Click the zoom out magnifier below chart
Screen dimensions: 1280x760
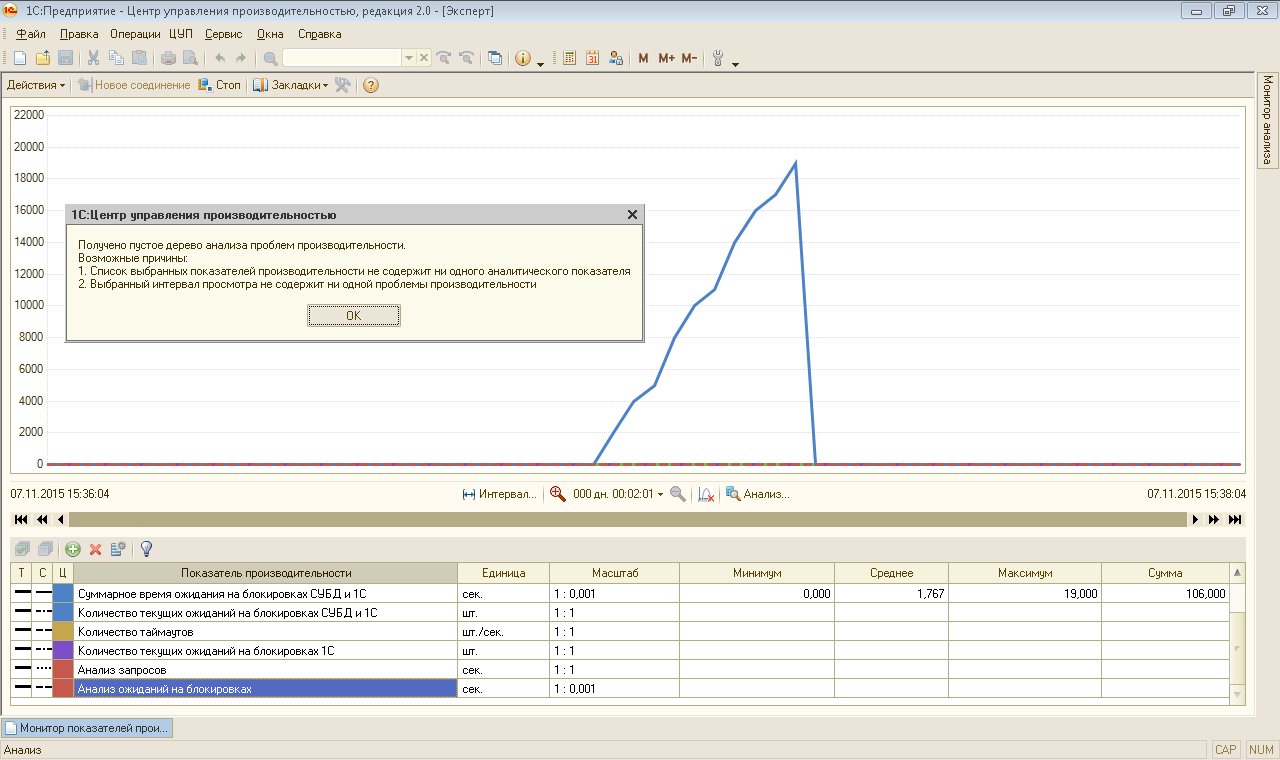(x=678, y=493)
